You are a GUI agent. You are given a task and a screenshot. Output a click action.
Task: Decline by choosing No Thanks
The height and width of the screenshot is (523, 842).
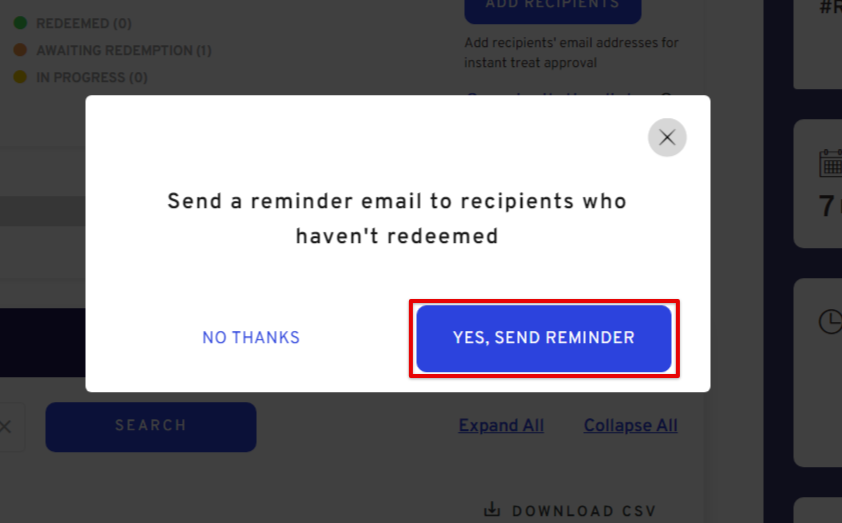click(x=251, y=338)
